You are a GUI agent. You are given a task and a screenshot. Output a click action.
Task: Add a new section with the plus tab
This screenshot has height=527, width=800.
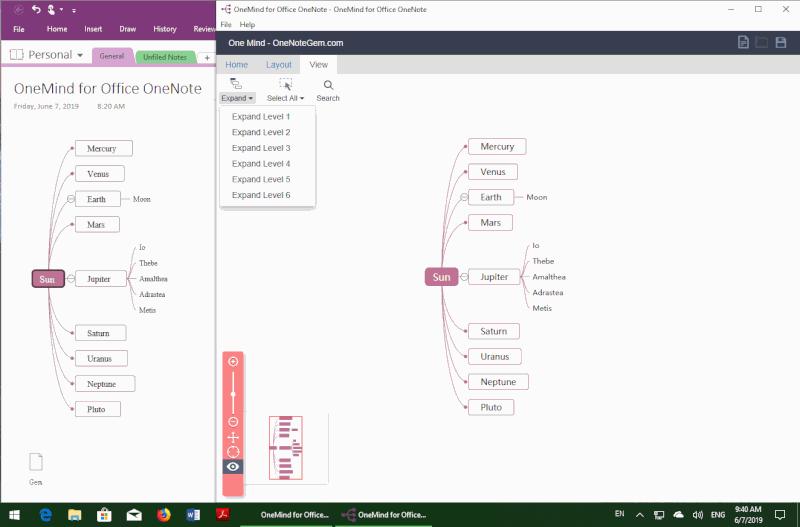pos(207,58)
